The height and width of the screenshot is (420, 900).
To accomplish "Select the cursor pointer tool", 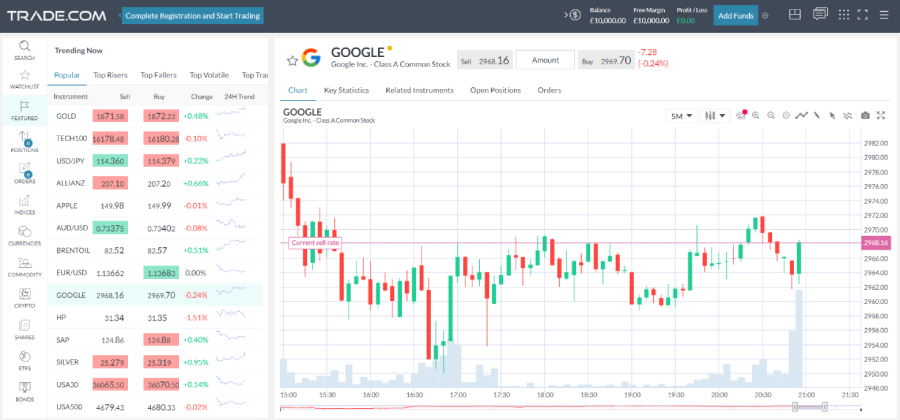I will pos(832,115).
